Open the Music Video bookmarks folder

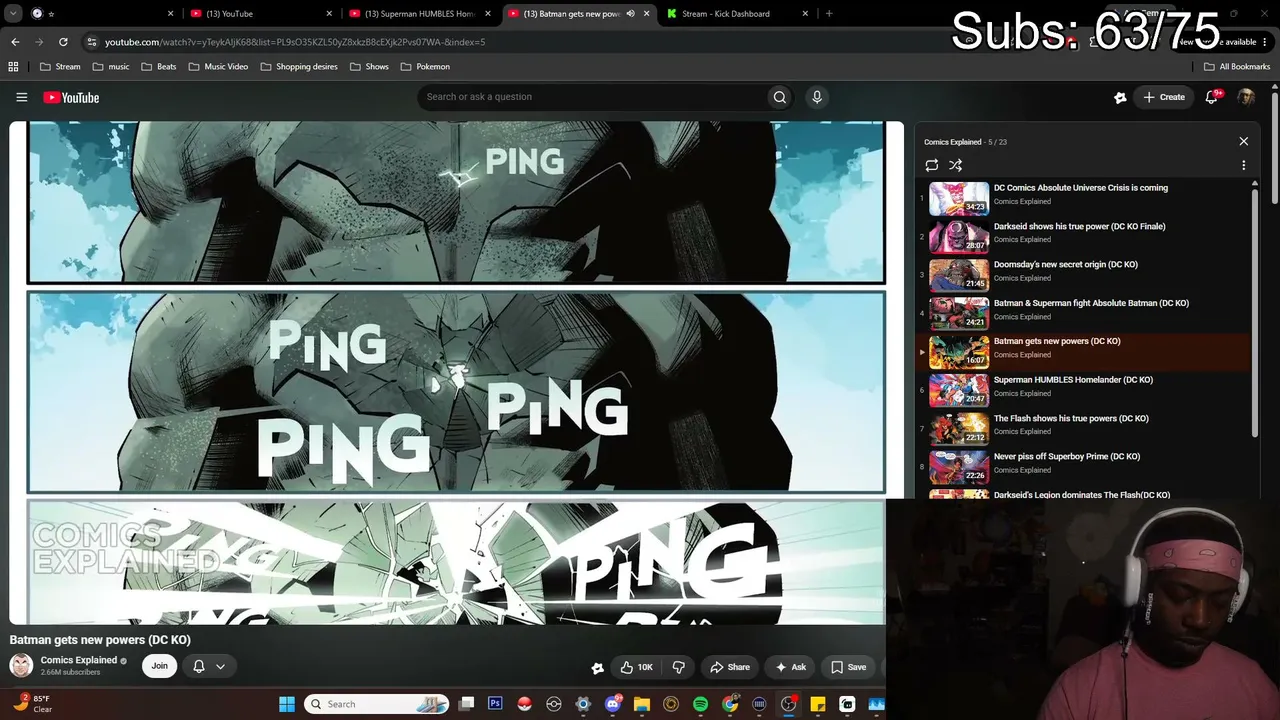(x=218, y=66)
